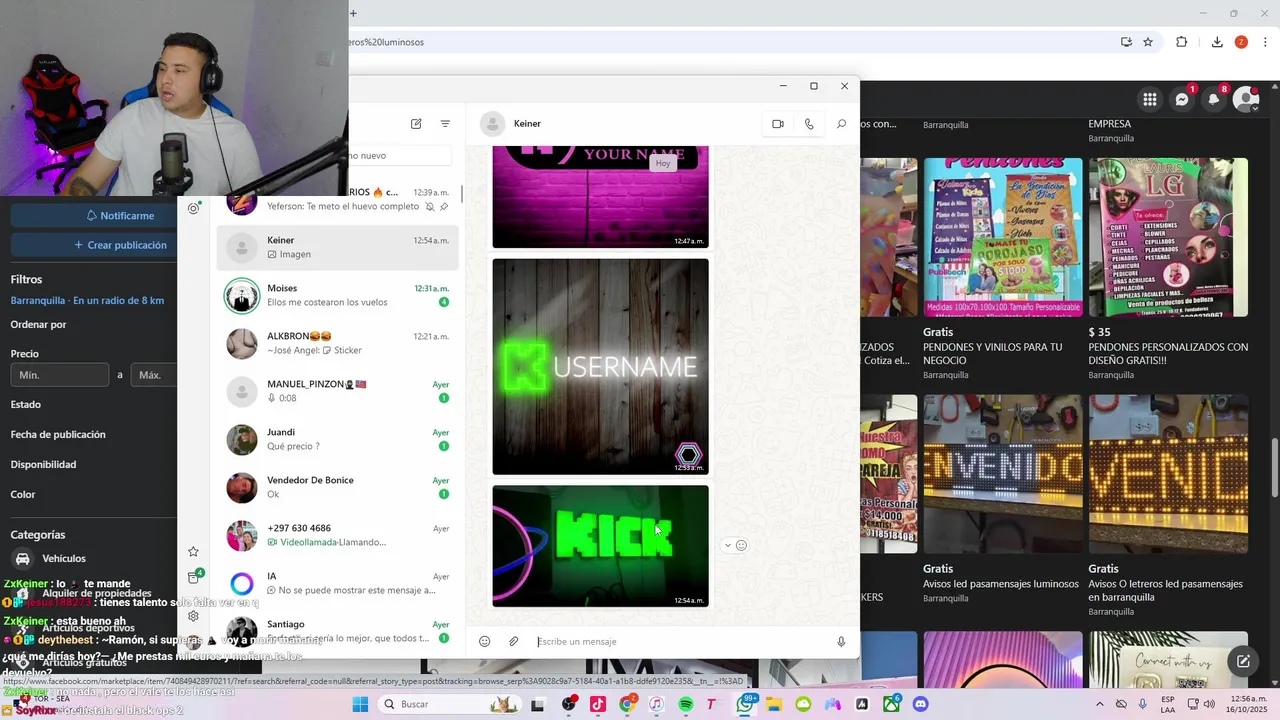Open IA chat
1280x720 pixels.
(x=338, y=583)
